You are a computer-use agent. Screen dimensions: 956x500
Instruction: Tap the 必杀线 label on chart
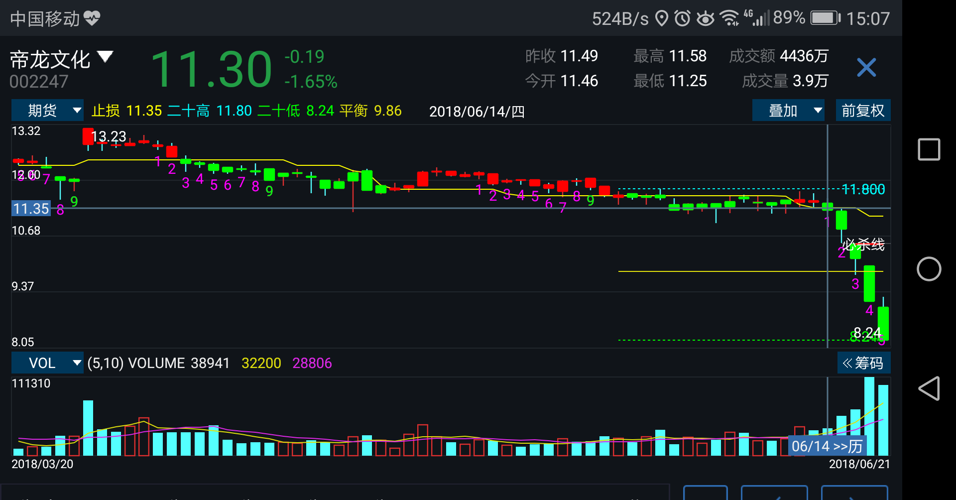pyautogui.click(x=863, y=245)
